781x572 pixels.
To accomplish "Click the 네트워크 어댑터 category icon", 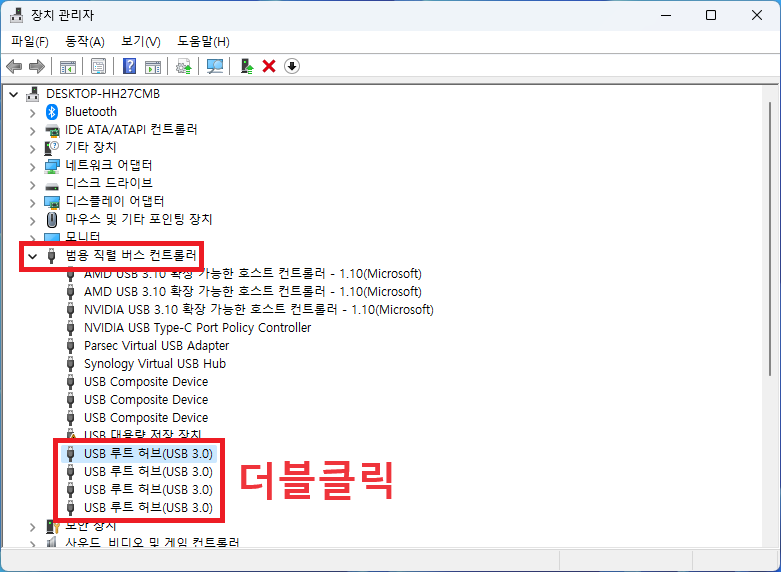I will point(52,166).
